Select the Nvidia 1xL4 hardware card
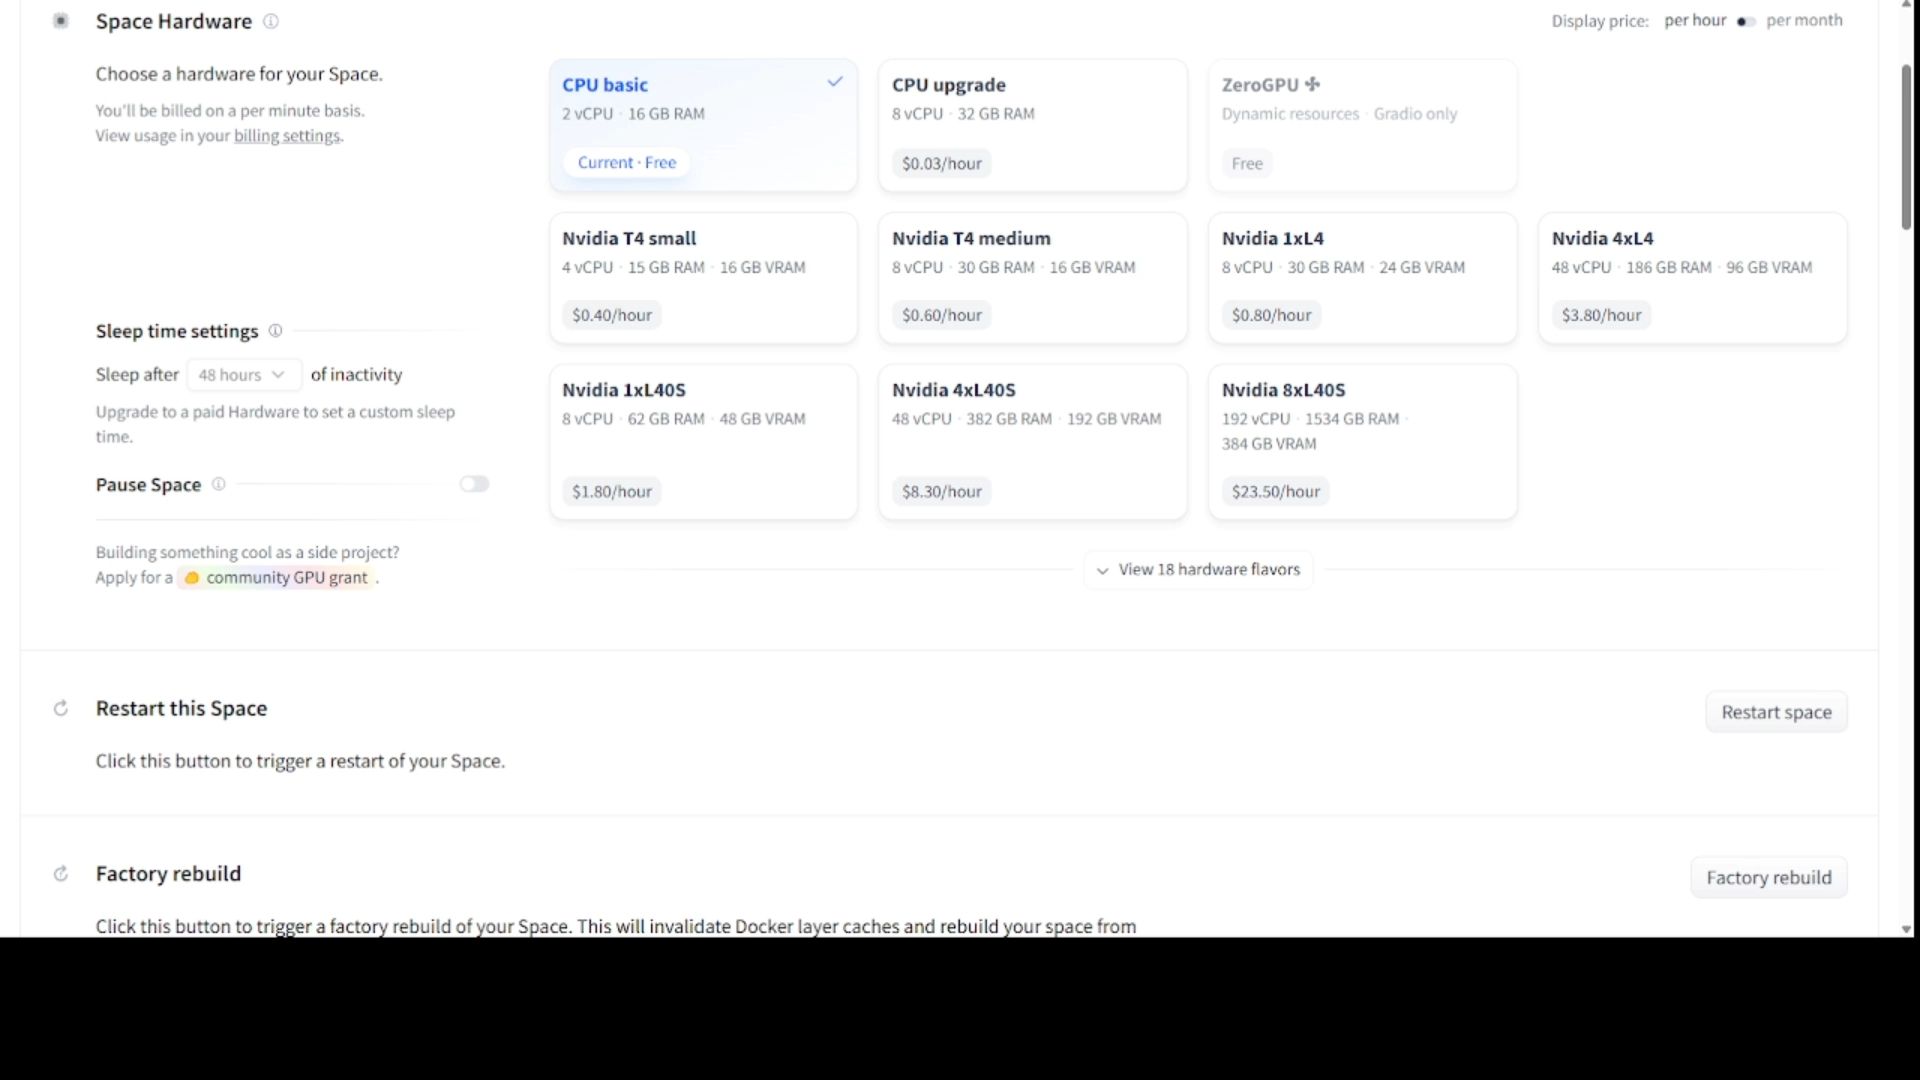The height and width of the screenshot is (1080, 1920). click(1362, 278)
